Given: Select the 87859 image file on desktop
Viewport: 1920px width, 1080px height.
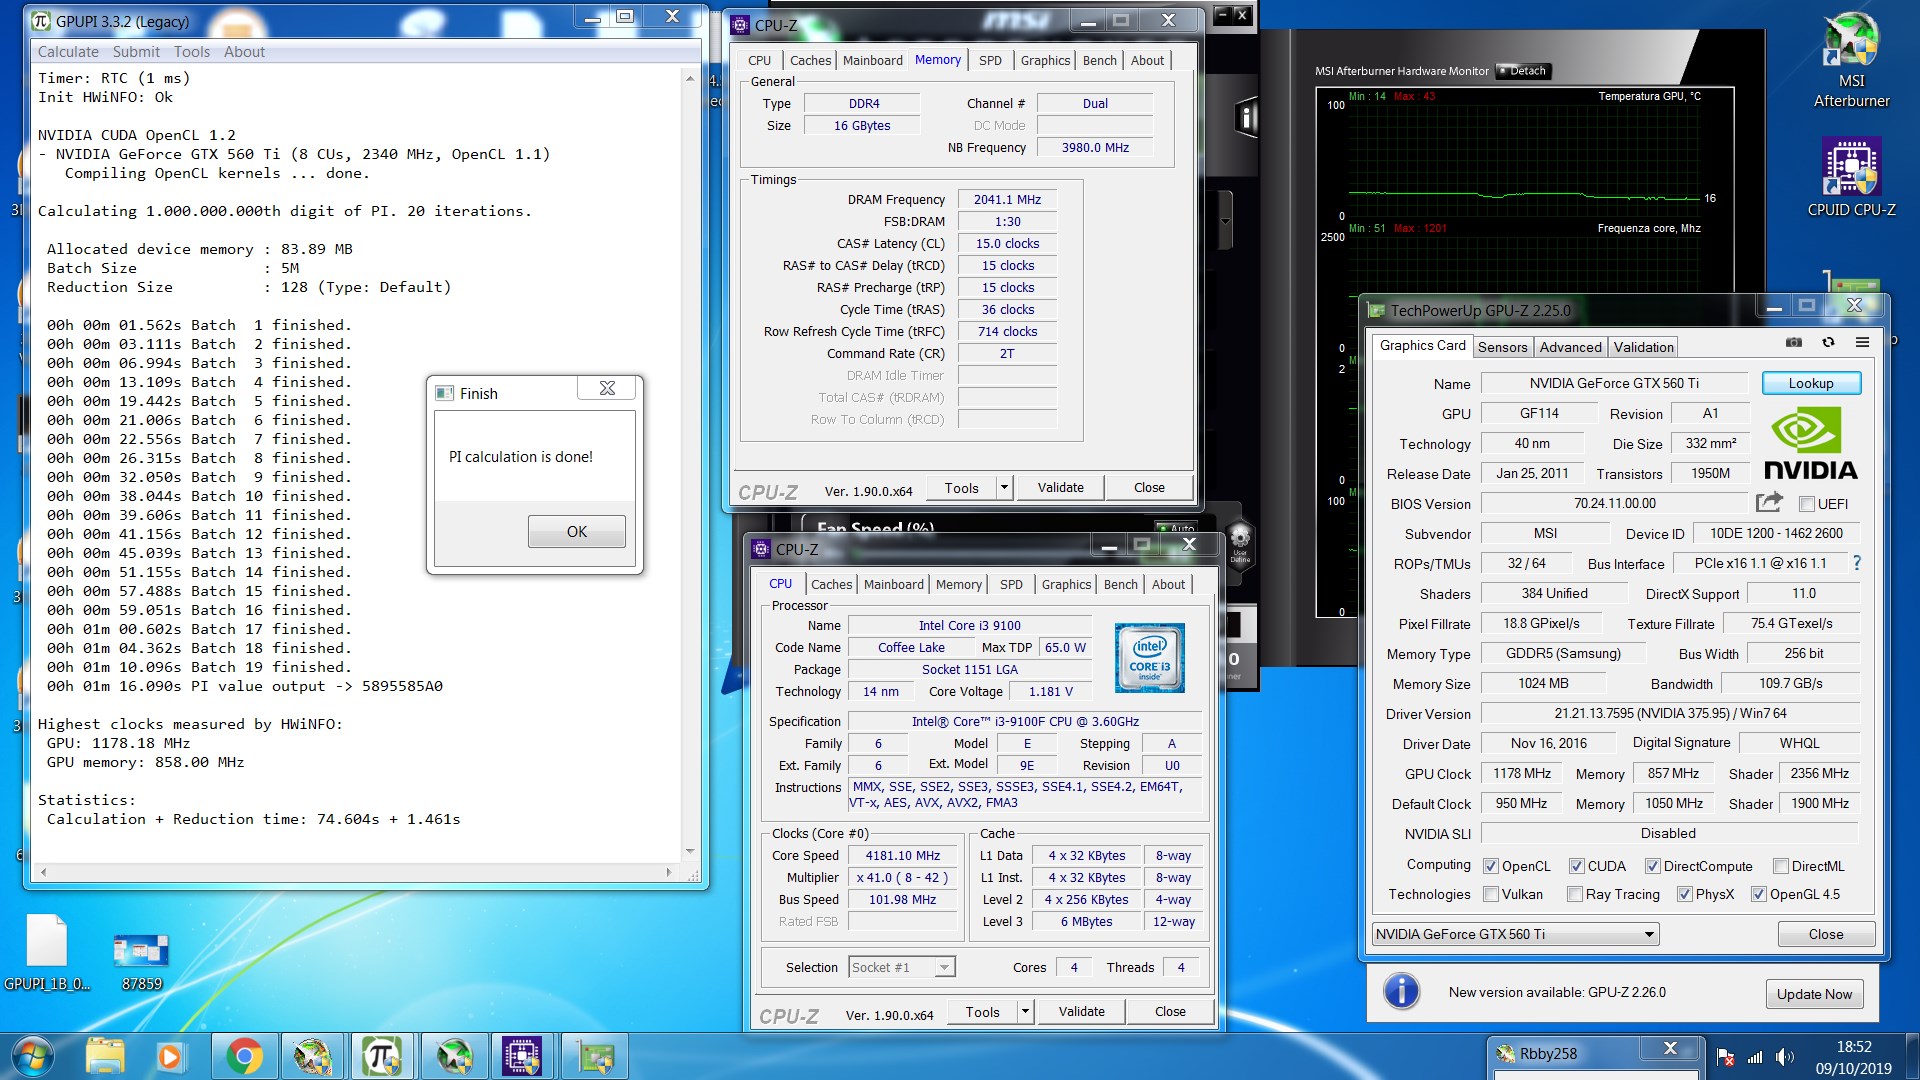Looking at the screenshot, I should click(141, 962).
